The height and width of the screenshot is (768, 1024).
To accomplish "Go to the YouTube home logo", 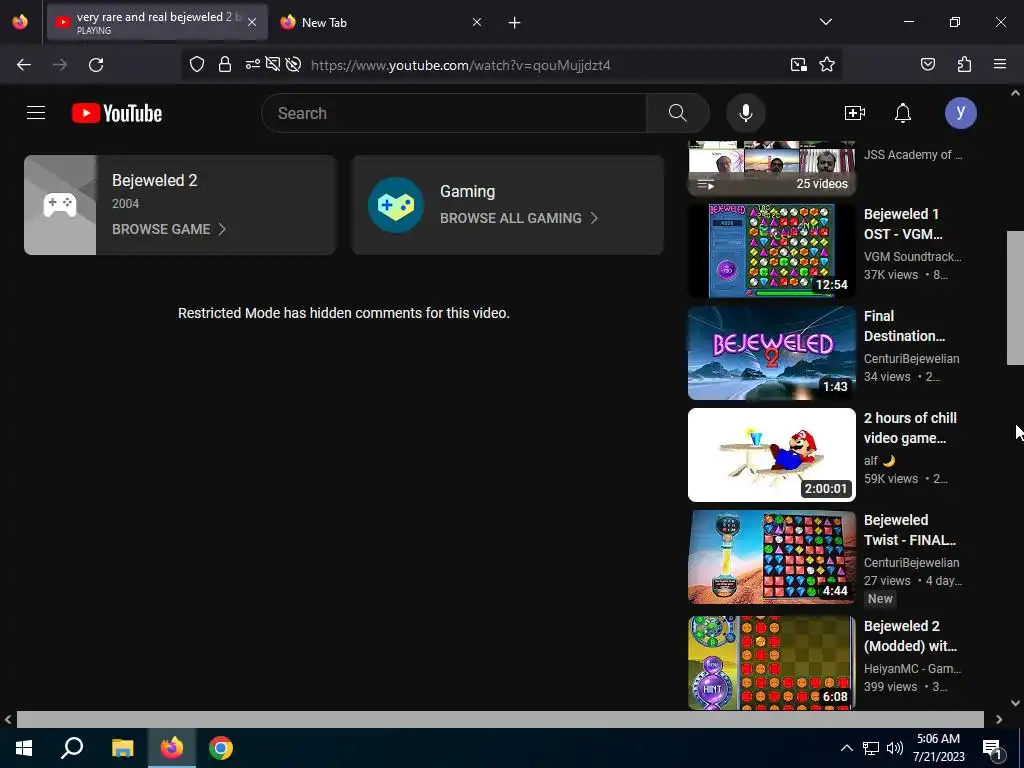I will 117,113.
